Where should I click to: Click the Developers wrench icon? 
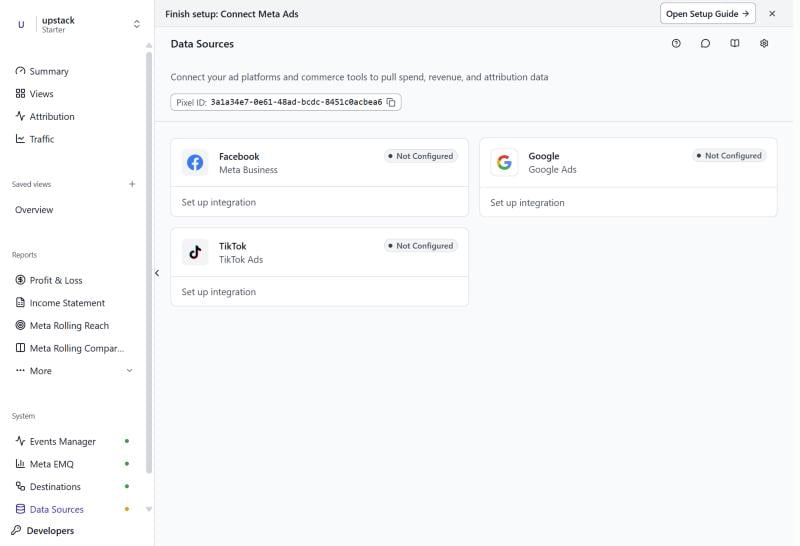tap(16, 530)
